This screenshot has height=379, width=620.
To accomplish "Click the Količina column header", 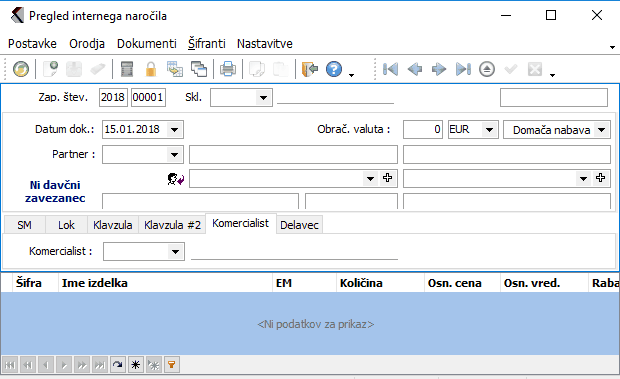I will (380, 283).
